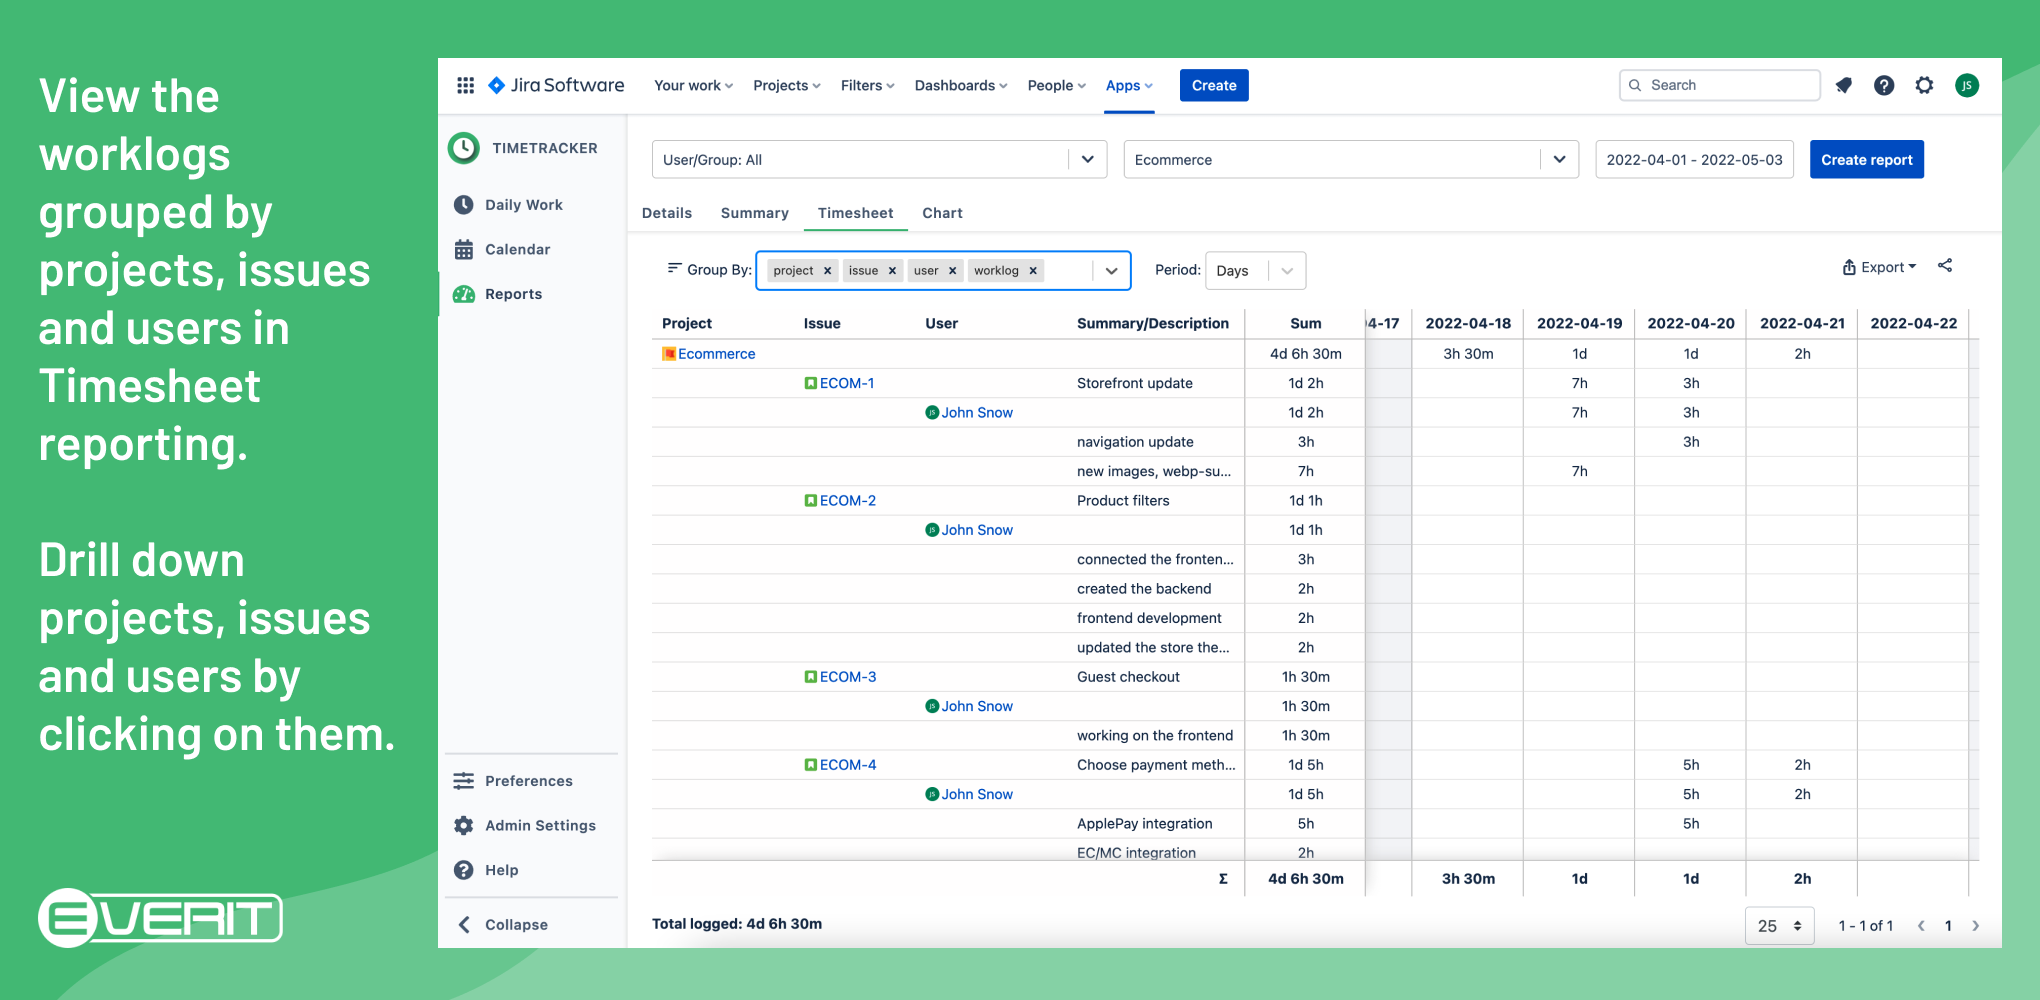Screen dimensions: 2040x1000
Task: Remove the 'user' grouping chip
Action: (x=952, y=270)
